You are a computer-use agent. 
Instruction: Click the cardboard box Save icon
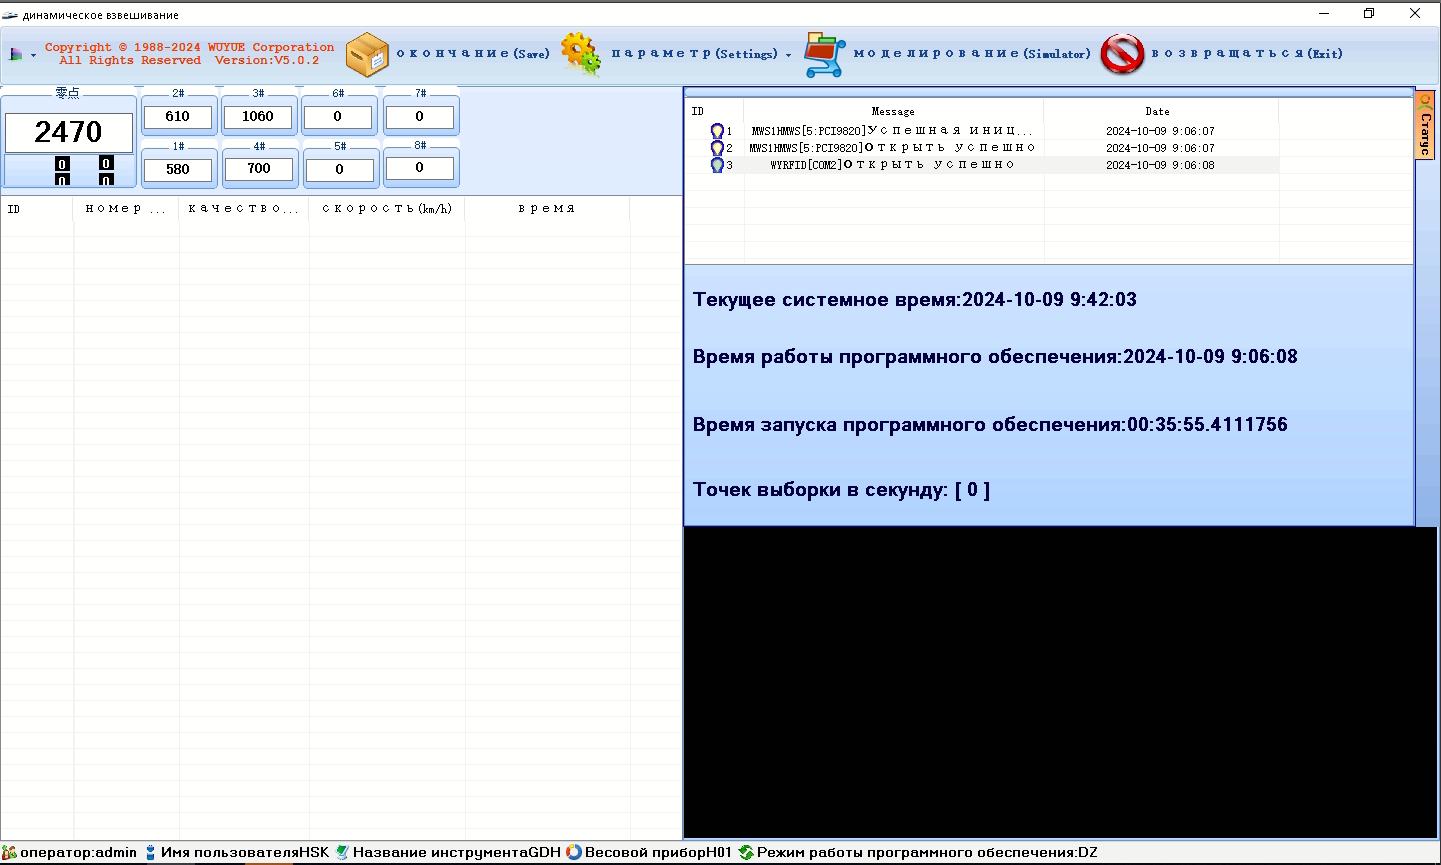coord(367,54)
